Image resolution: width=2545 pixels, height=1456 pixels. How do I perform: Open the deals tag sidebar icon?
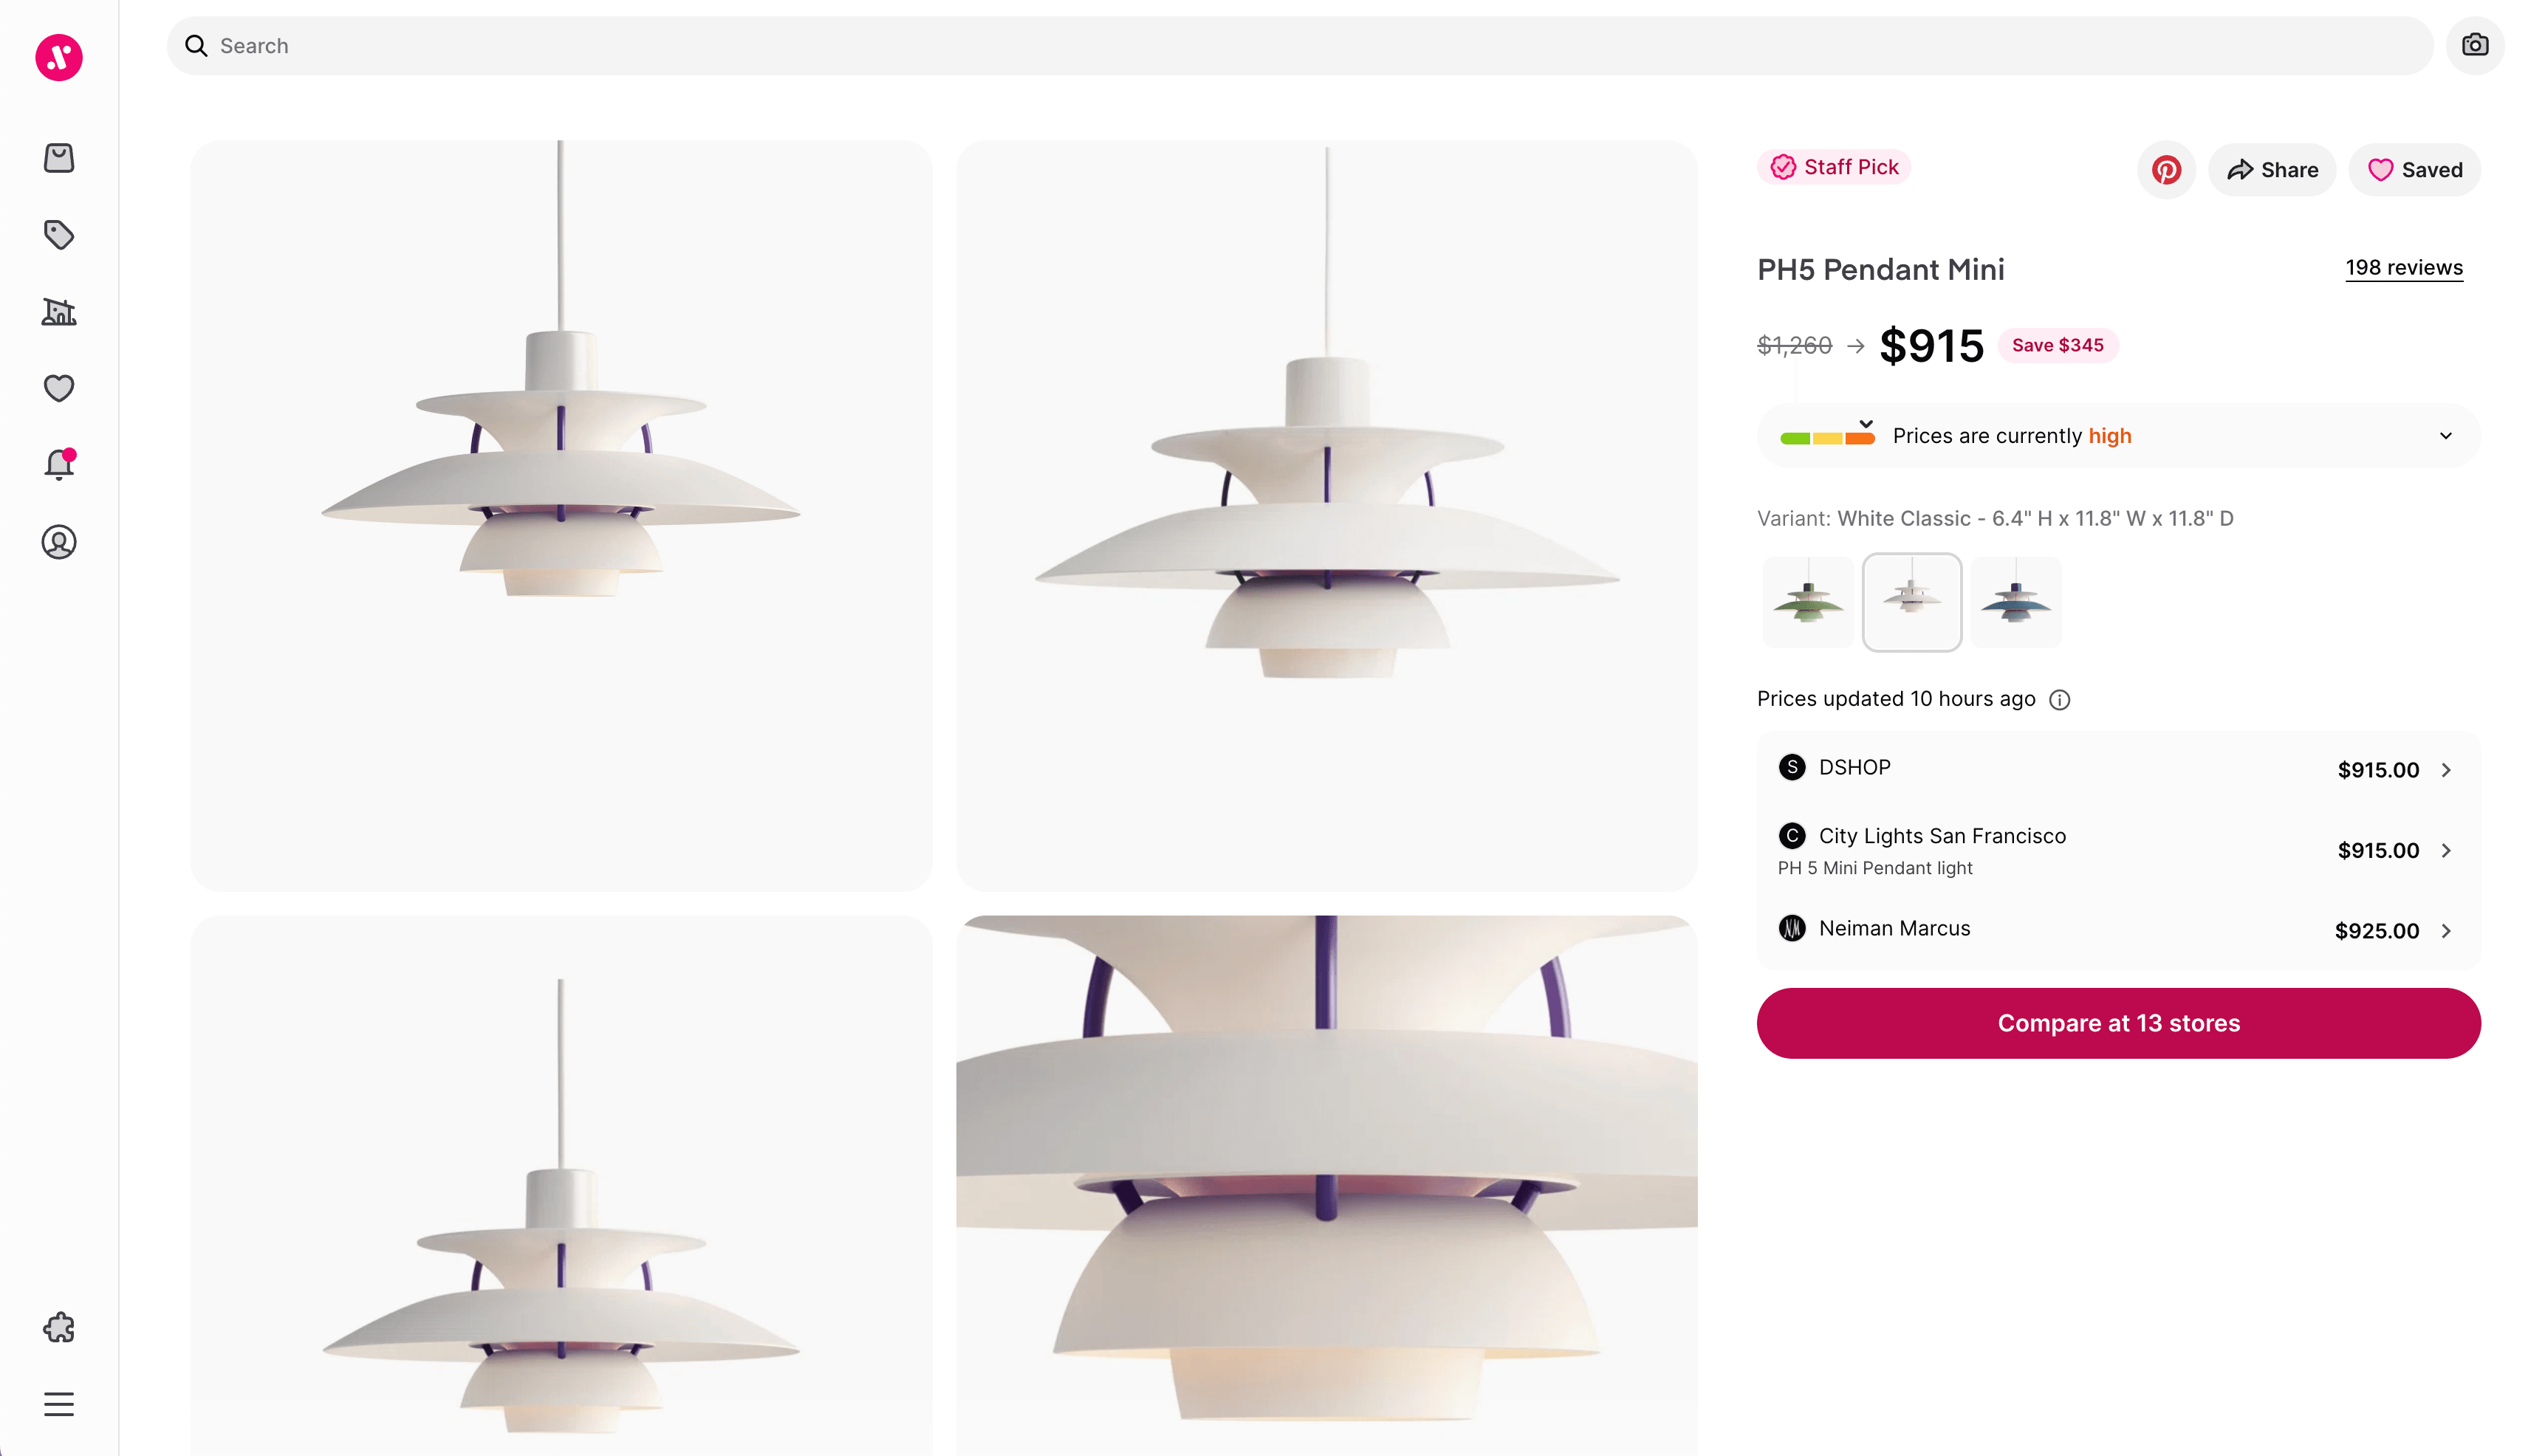click(x=59, y=235)
